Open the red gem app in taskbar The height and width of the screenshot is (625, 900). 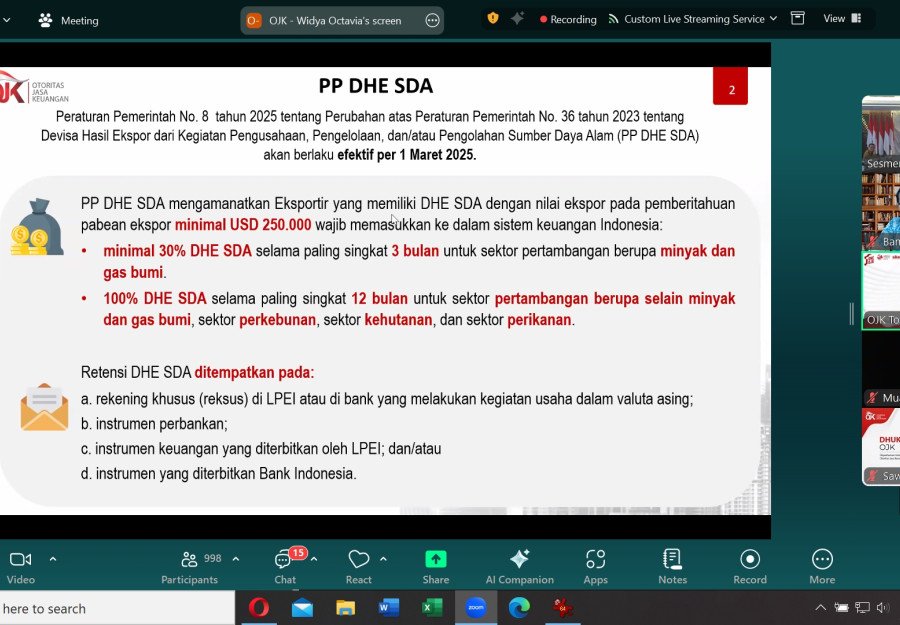(562, 607)
